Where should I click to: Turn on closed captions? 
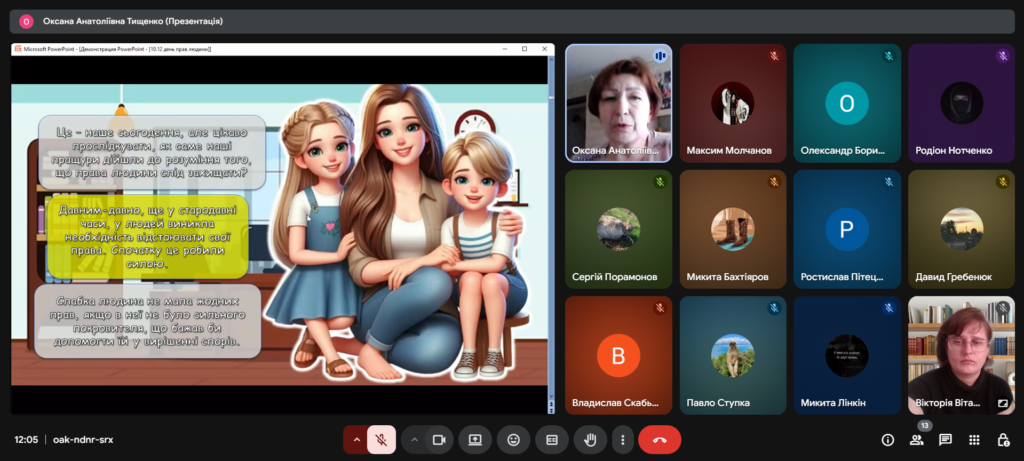click(551, 439)
